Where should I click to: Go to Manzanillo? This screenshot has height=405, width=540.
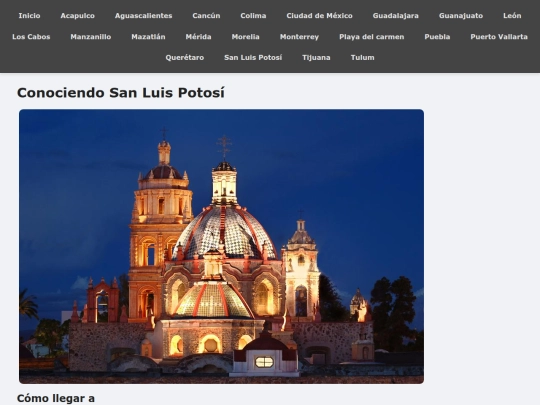(91, 37)
